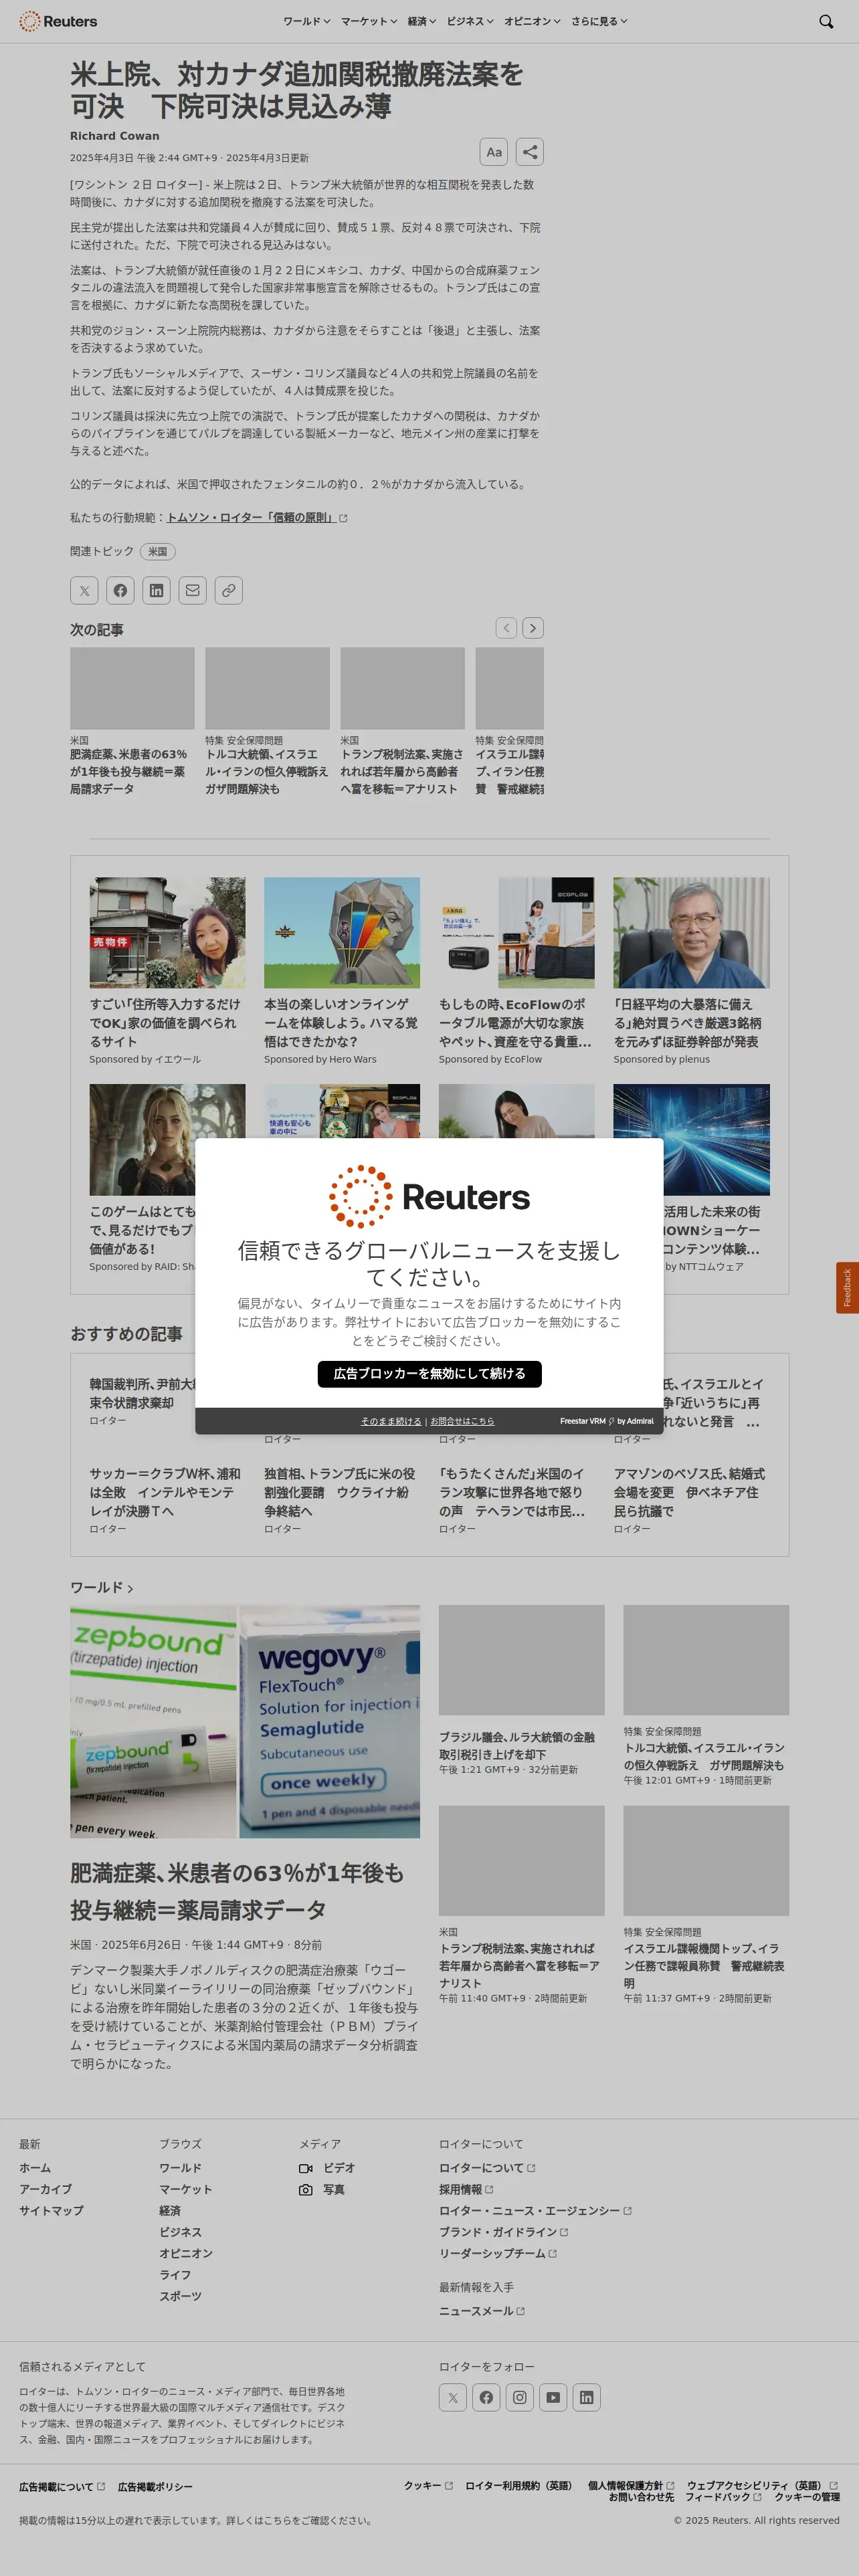The image size is (859, 2576).
Task: Click the share icon next to Aa
Action: pos(530,152)
